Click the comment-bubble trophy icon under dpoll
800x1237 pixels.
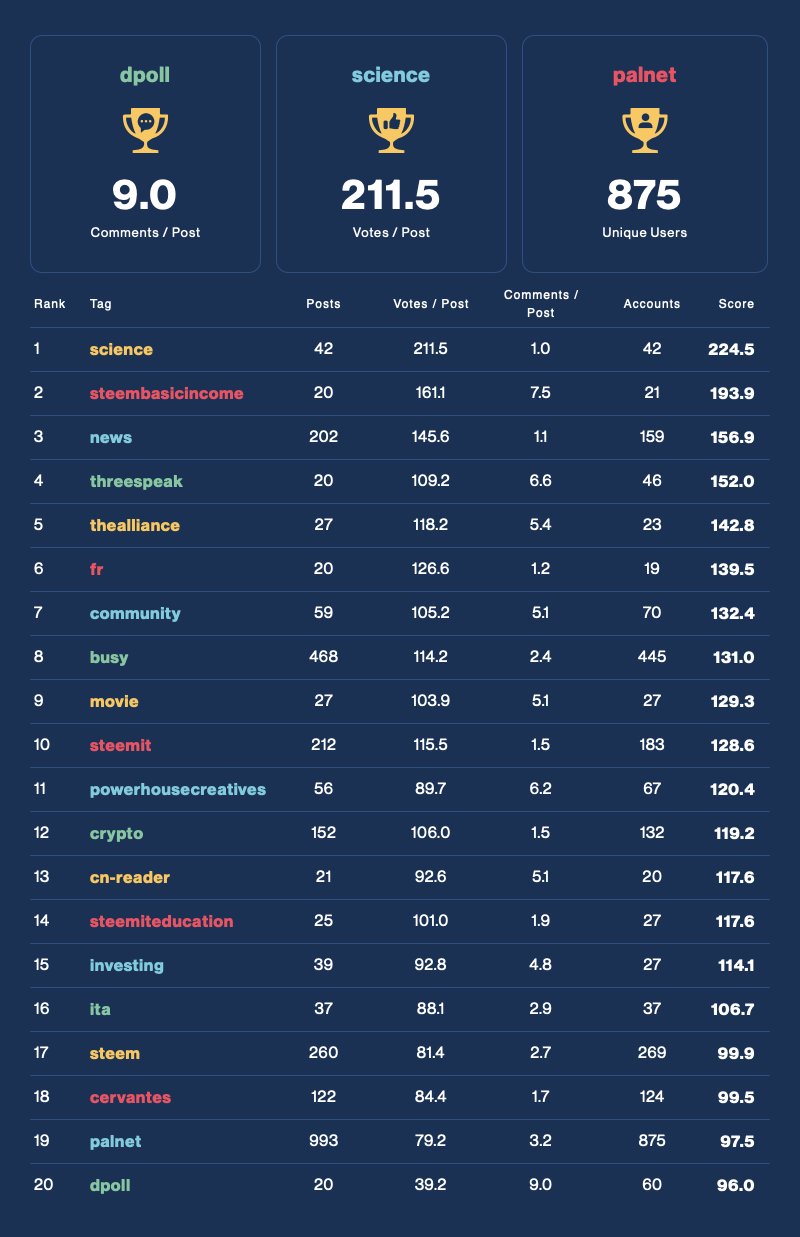click(145, 131)
